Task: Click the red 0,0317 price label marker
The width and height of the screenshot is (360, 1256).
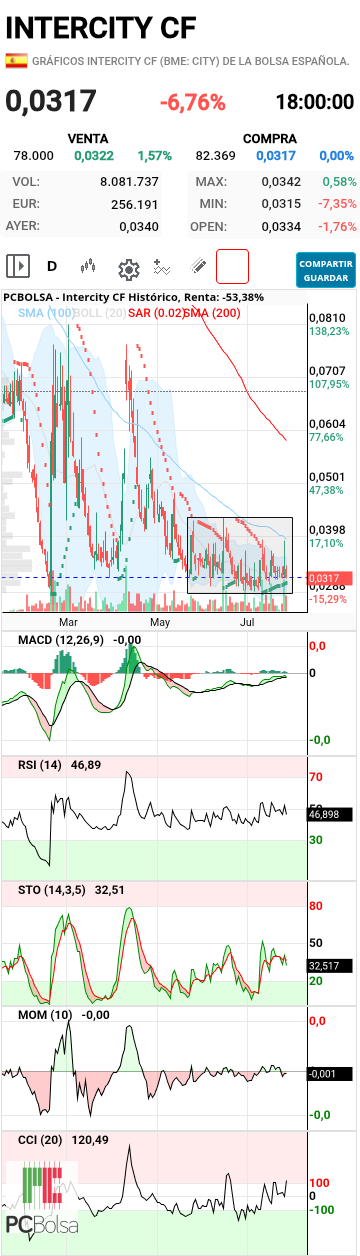Action: (324, 578)
